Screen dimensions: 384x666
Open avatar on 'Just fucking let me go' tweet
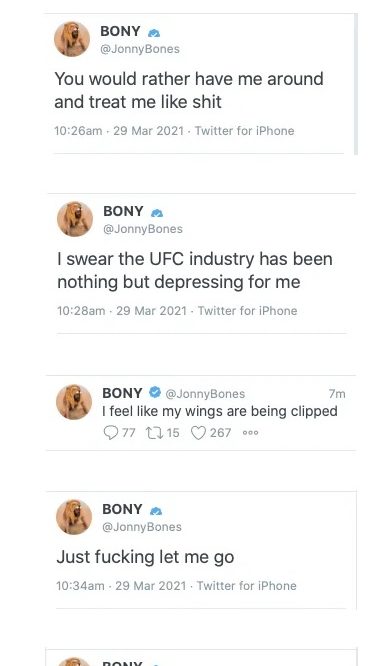(x=74, y=517)
